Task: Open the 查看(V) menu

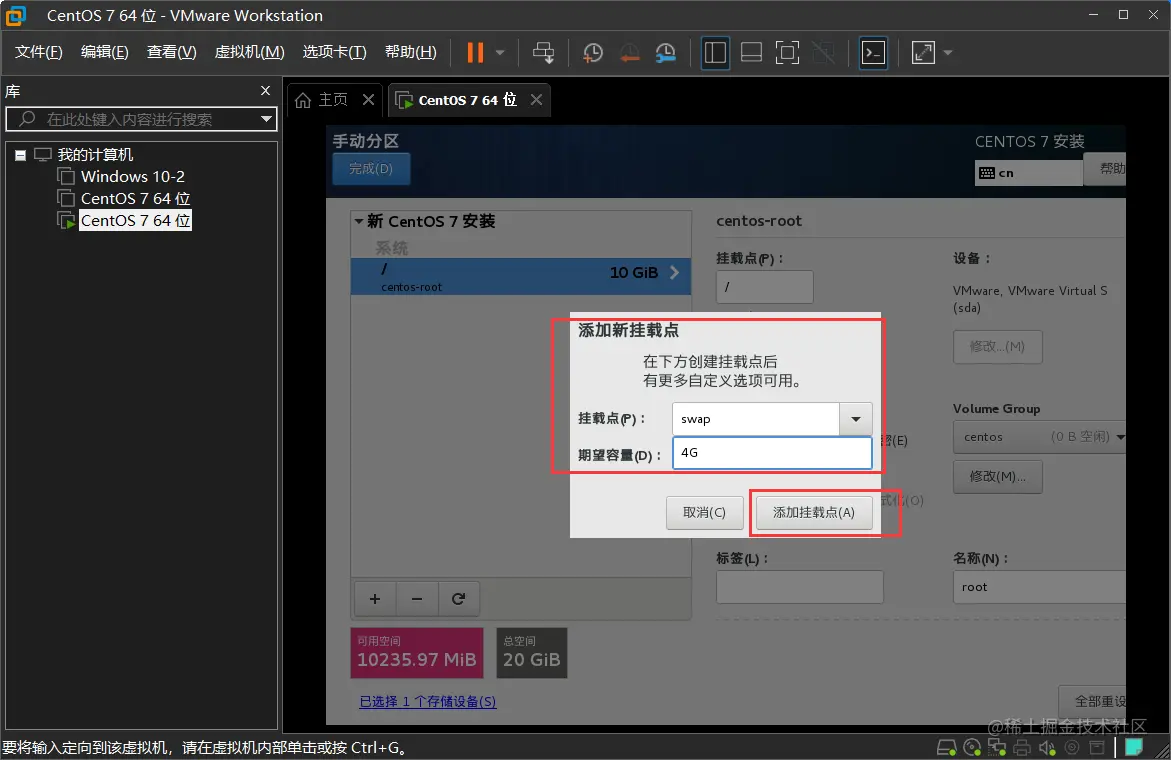Action: point(172,52)
